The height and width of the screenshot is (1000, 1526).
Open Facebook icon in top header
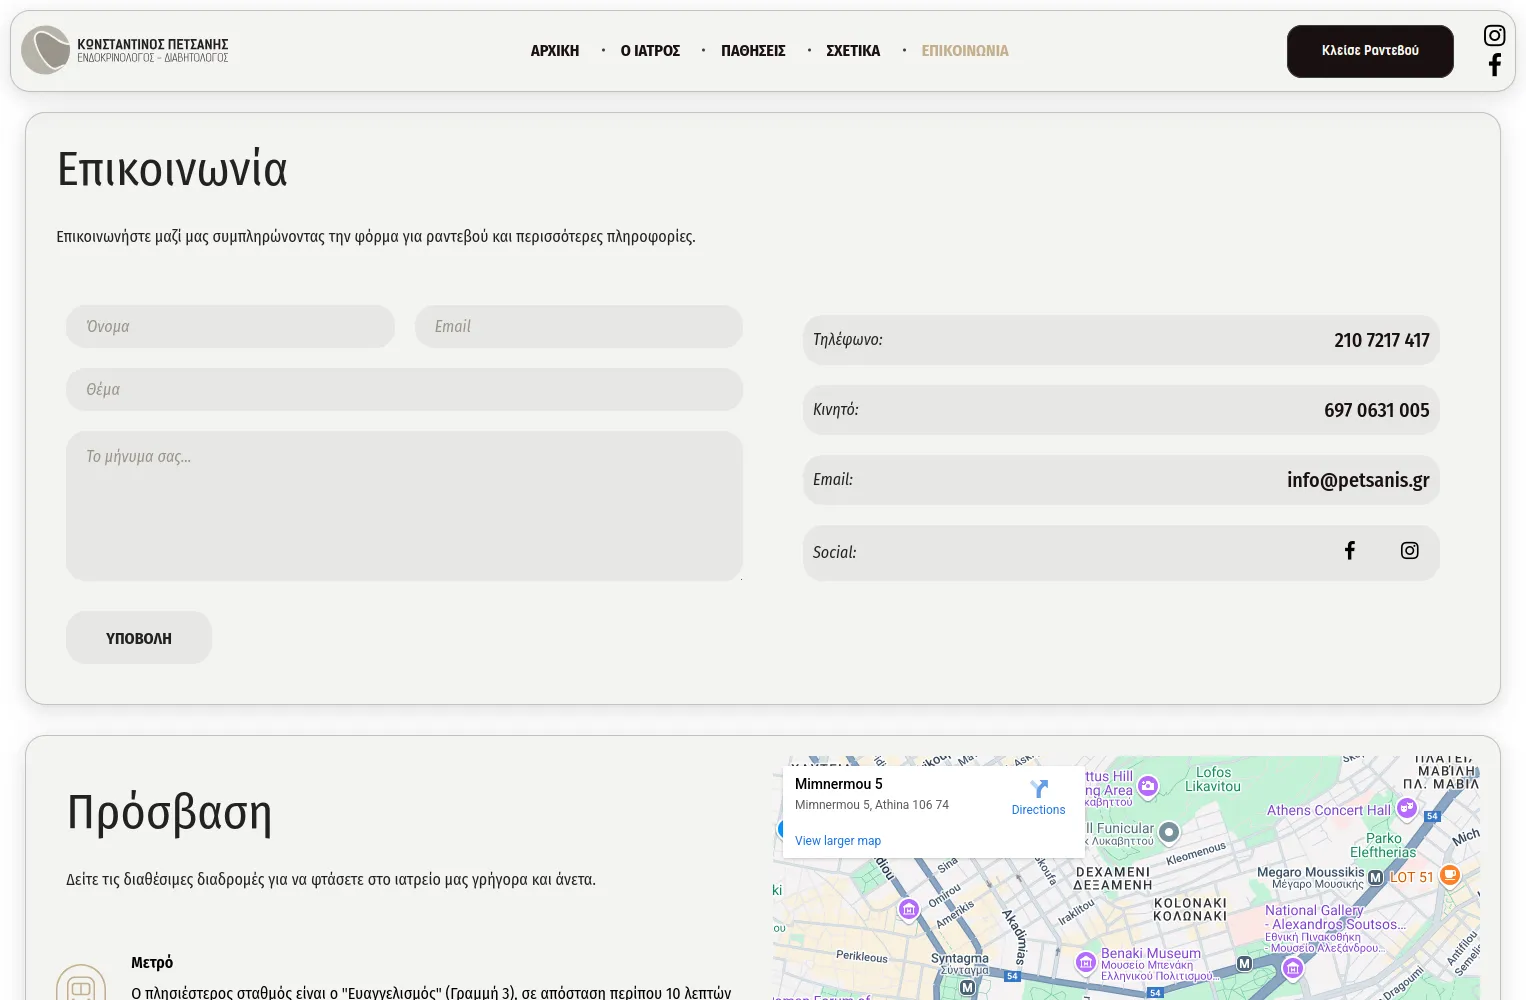click(1494, 65)
